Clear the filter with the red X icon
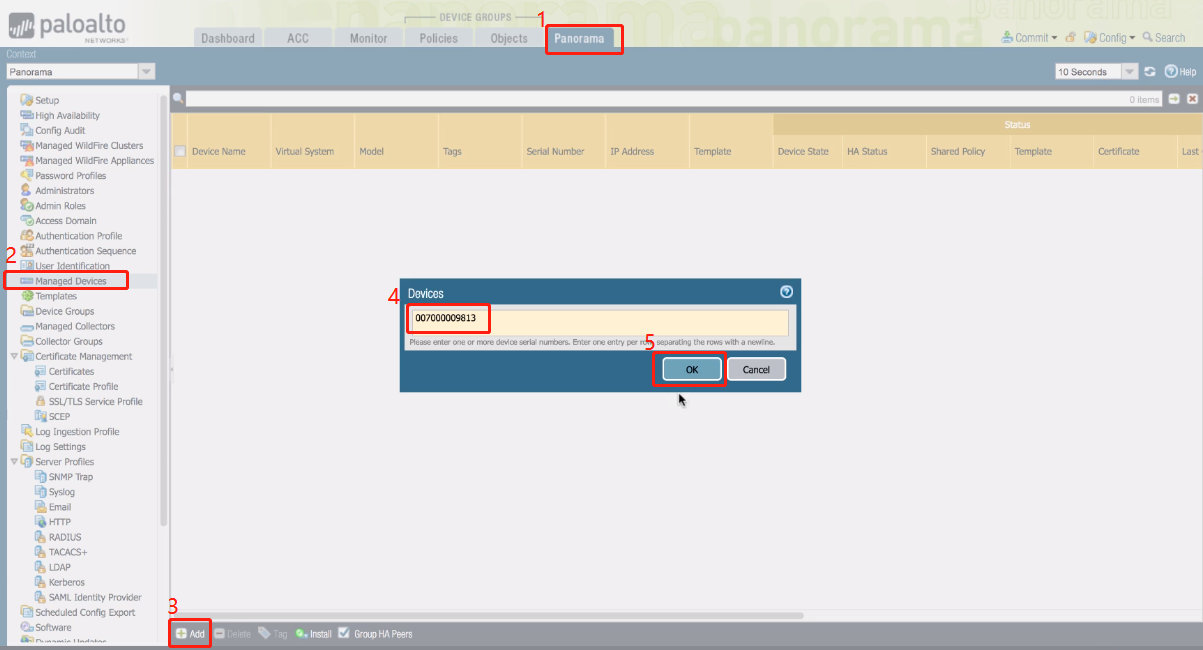This screenshot has width=1203, height=650. tap(1192, 99)
